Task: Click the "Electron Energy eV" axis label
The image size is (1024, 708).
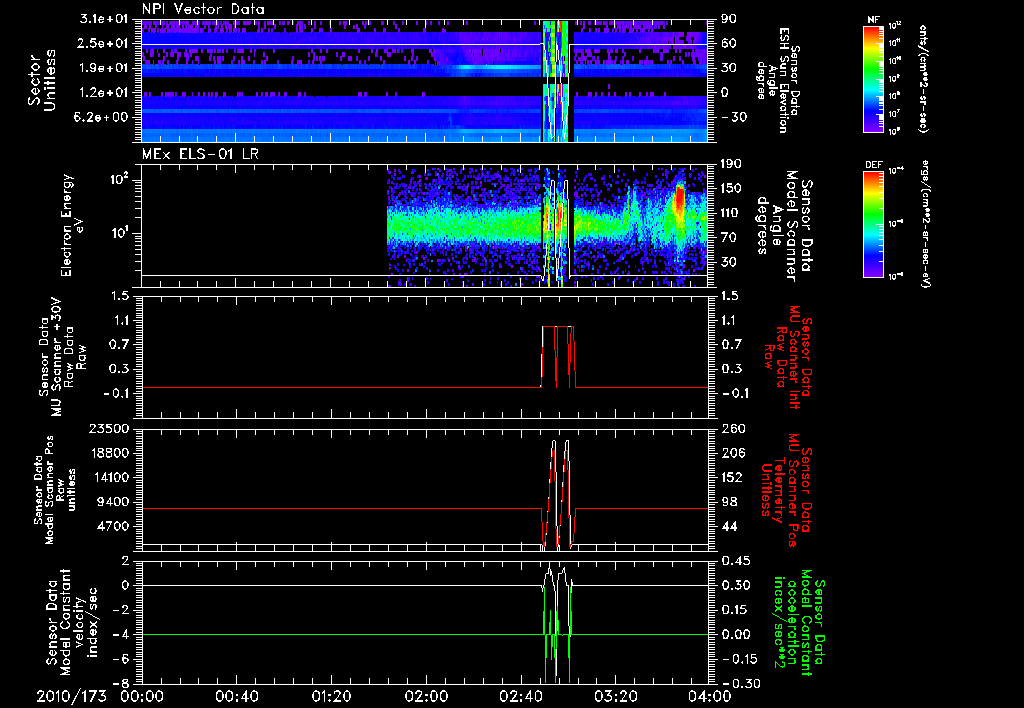Action: pos(71,225)
